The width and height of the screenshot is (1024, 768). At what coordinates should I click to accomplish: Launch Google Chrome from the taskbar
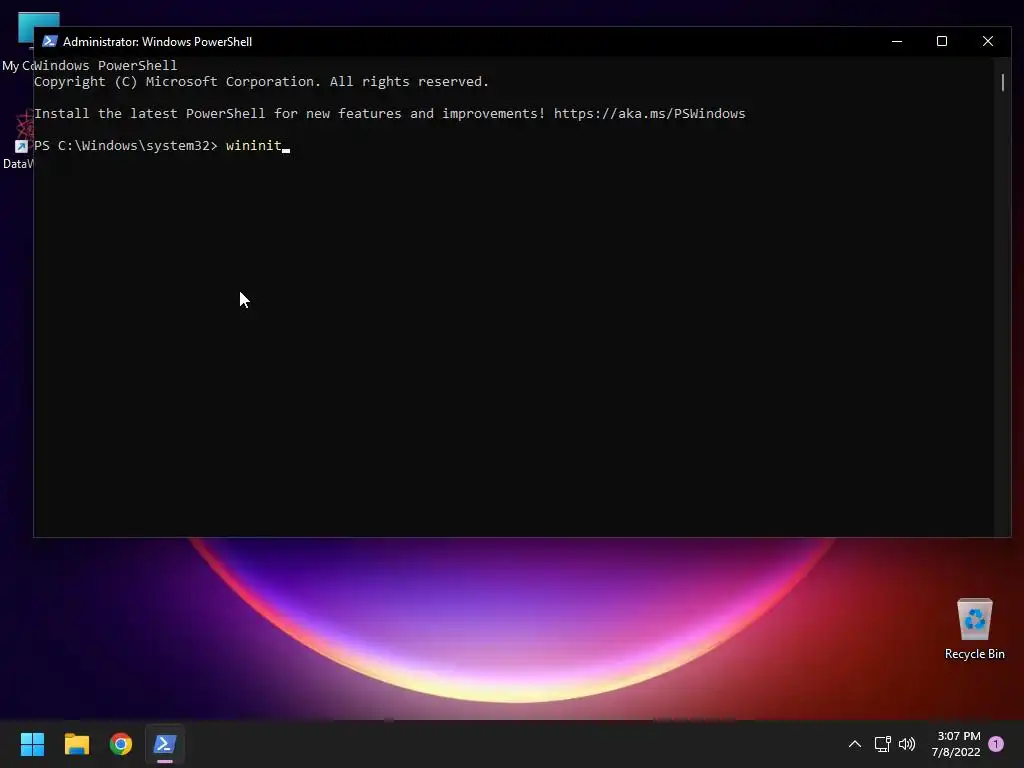pos(121,744)
